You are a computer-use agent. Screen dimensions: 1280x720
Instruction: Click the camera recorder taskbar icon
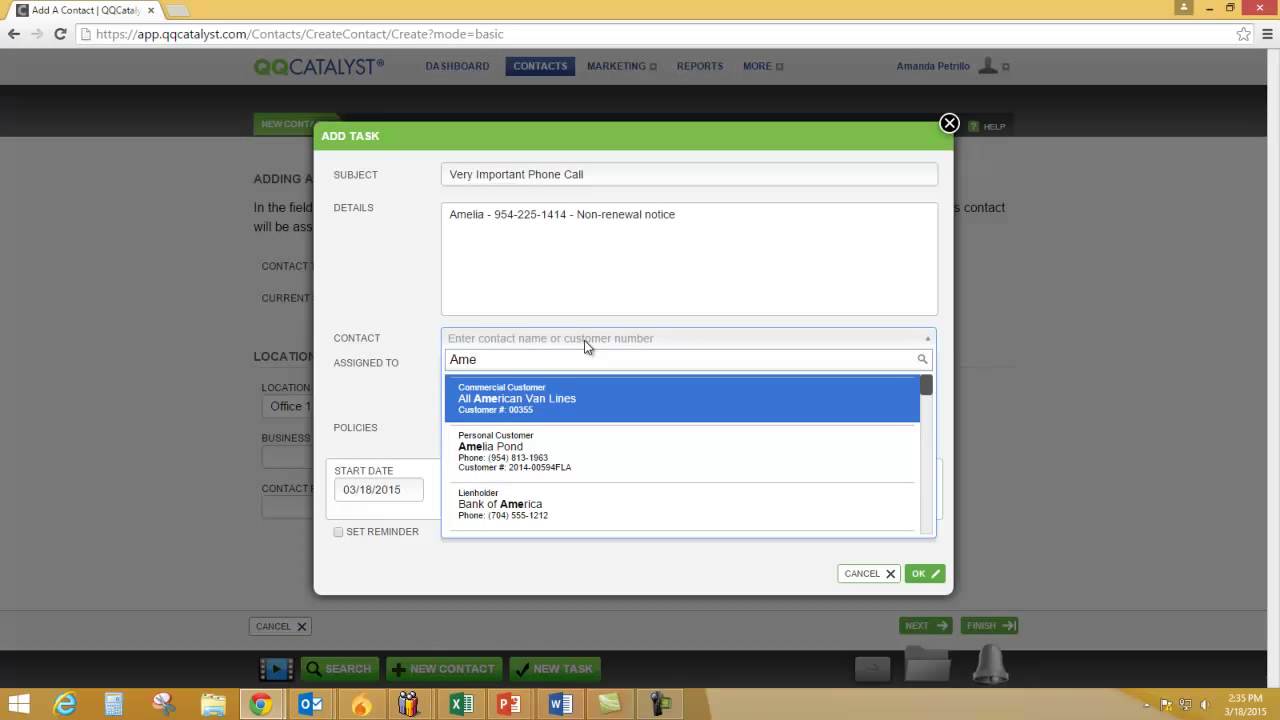point(659,704)
